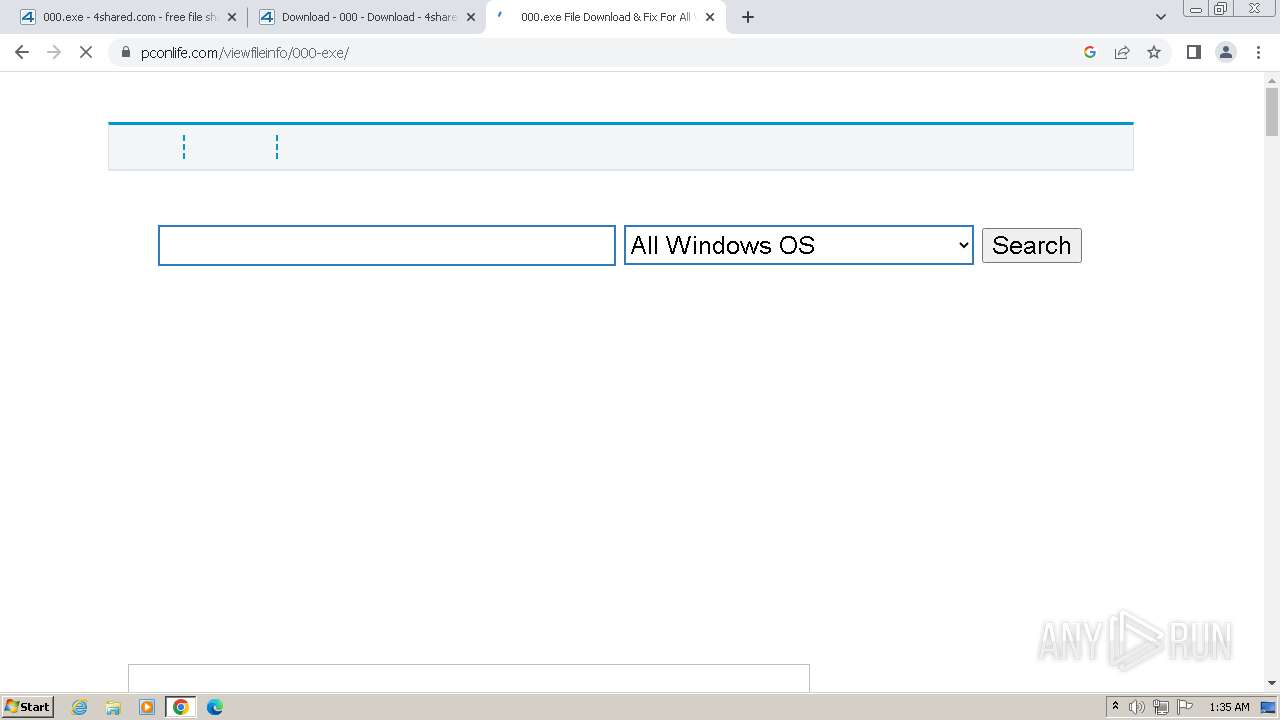The height and width of the screenshot is (720, 1280).
Task: Open the Windows Start menu
Action: coord(28,706)
